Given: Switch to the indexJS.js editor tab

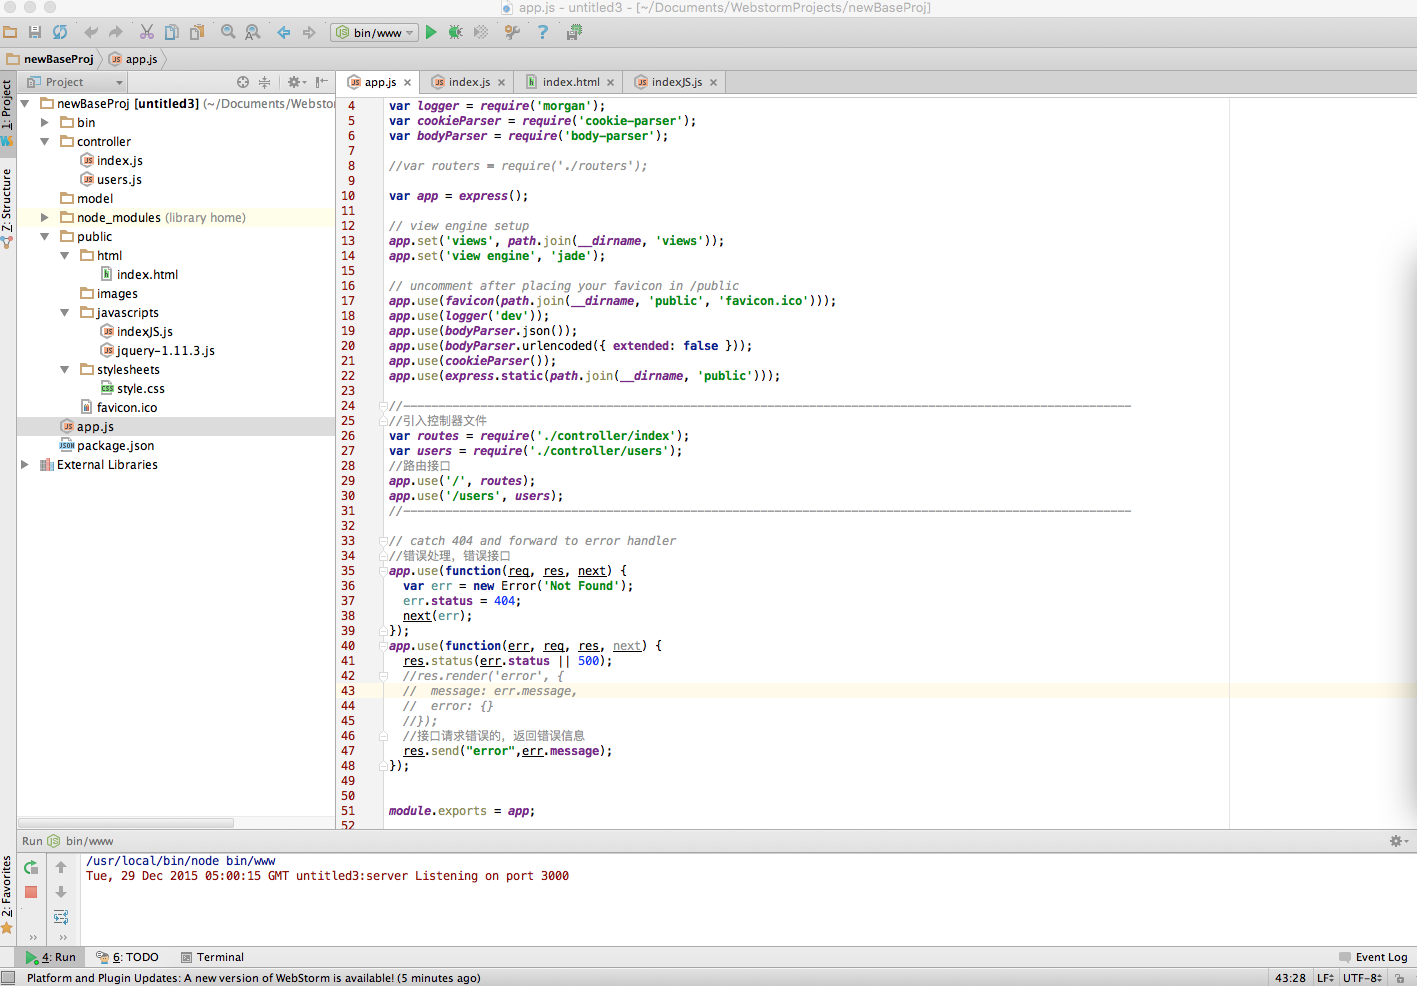Looking at the screenshot, I should 677,82.
